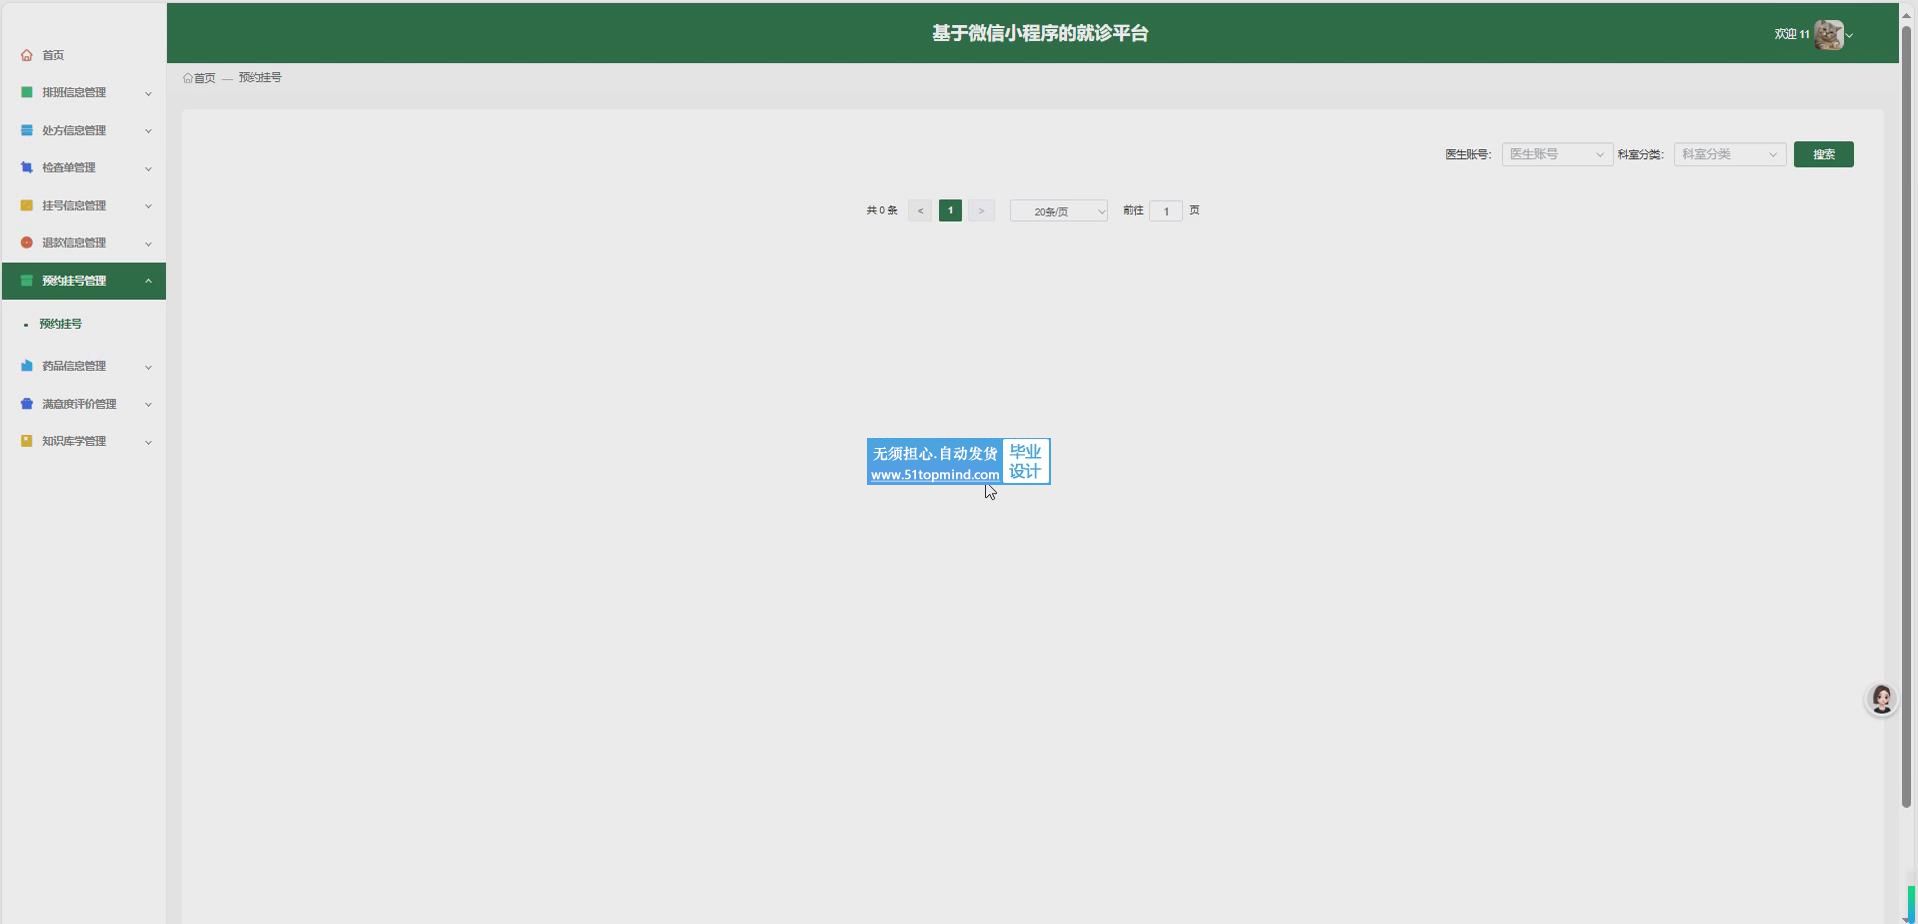Screen dimensions: 1918x924
Task: Open the 科室分类 dropdown
Action: point(1729,154)
